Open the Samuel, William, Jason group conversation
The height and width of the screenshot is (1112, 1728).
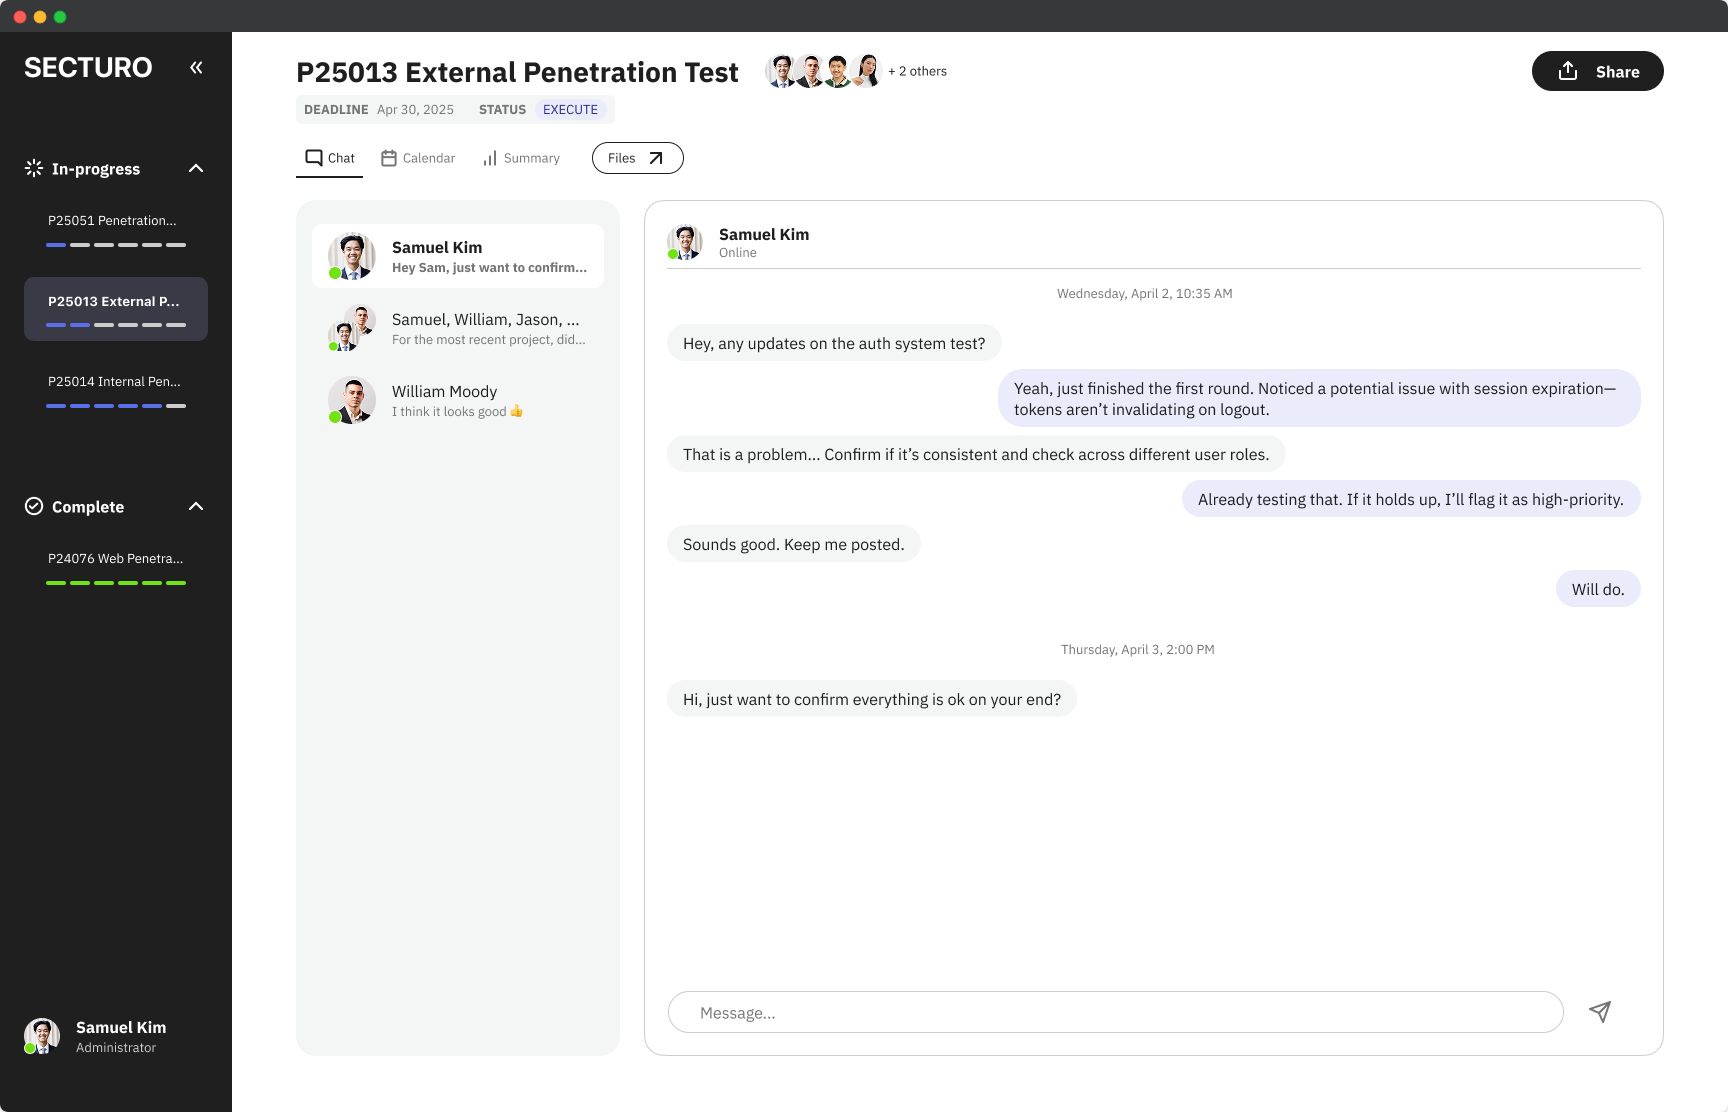coord(458,328)
